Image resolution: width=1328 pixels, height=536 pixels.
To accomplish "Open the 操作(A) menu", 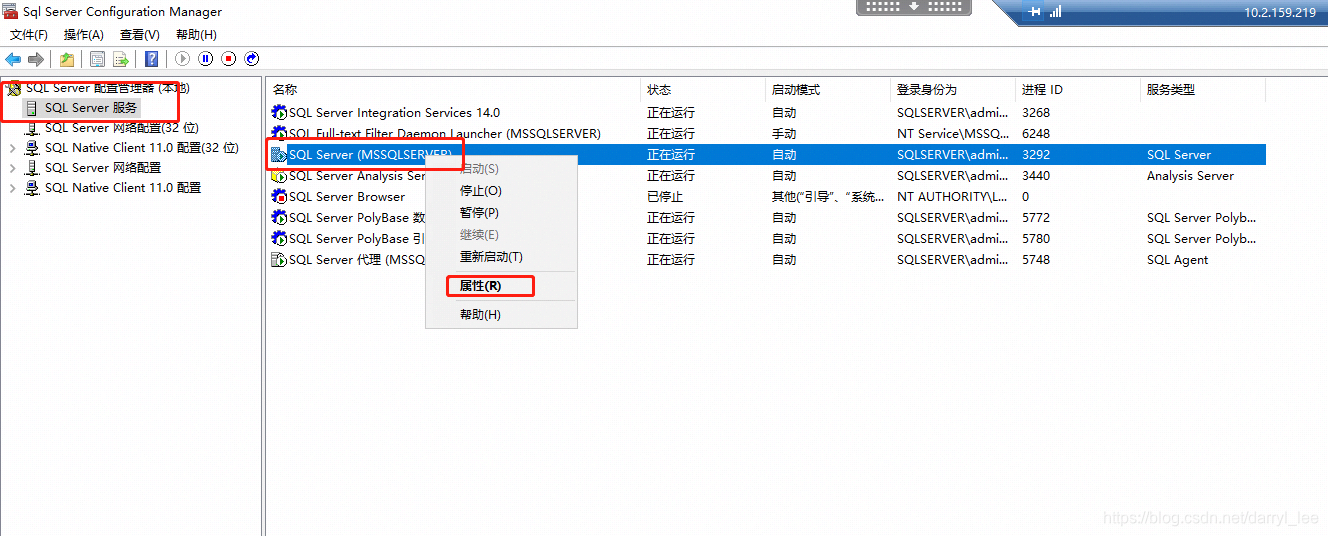I will click(x=84, y=35).
